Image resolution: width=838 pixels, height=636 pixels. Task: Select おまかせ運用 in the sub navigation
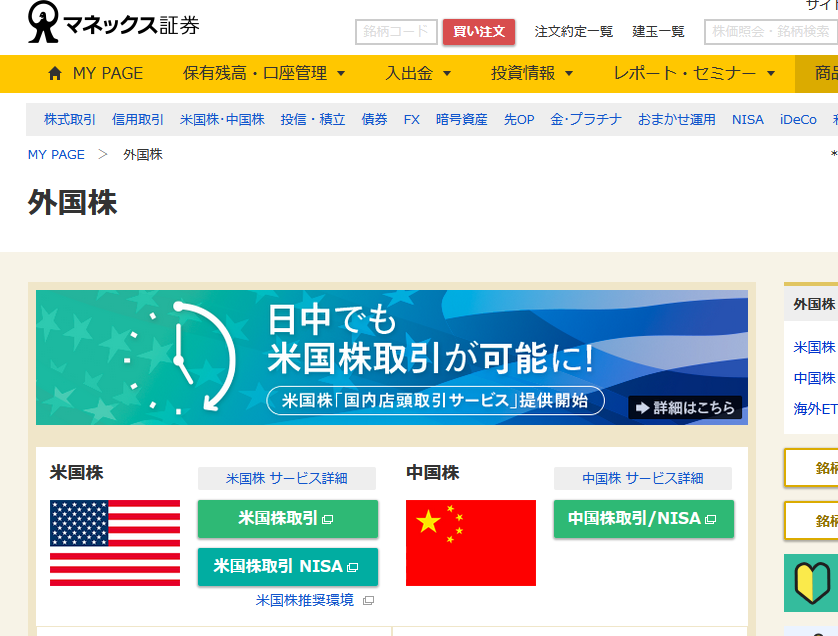[x=677, y=119]
